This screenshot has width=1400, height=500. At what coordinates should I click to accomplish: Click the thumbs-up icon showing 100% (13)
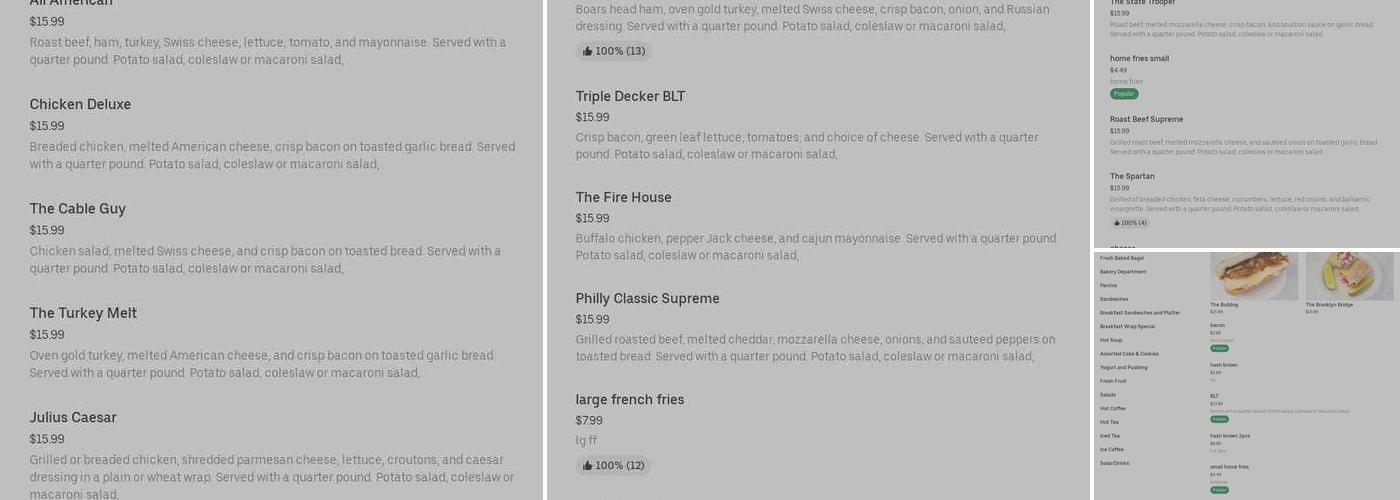(x=588, y=51)
